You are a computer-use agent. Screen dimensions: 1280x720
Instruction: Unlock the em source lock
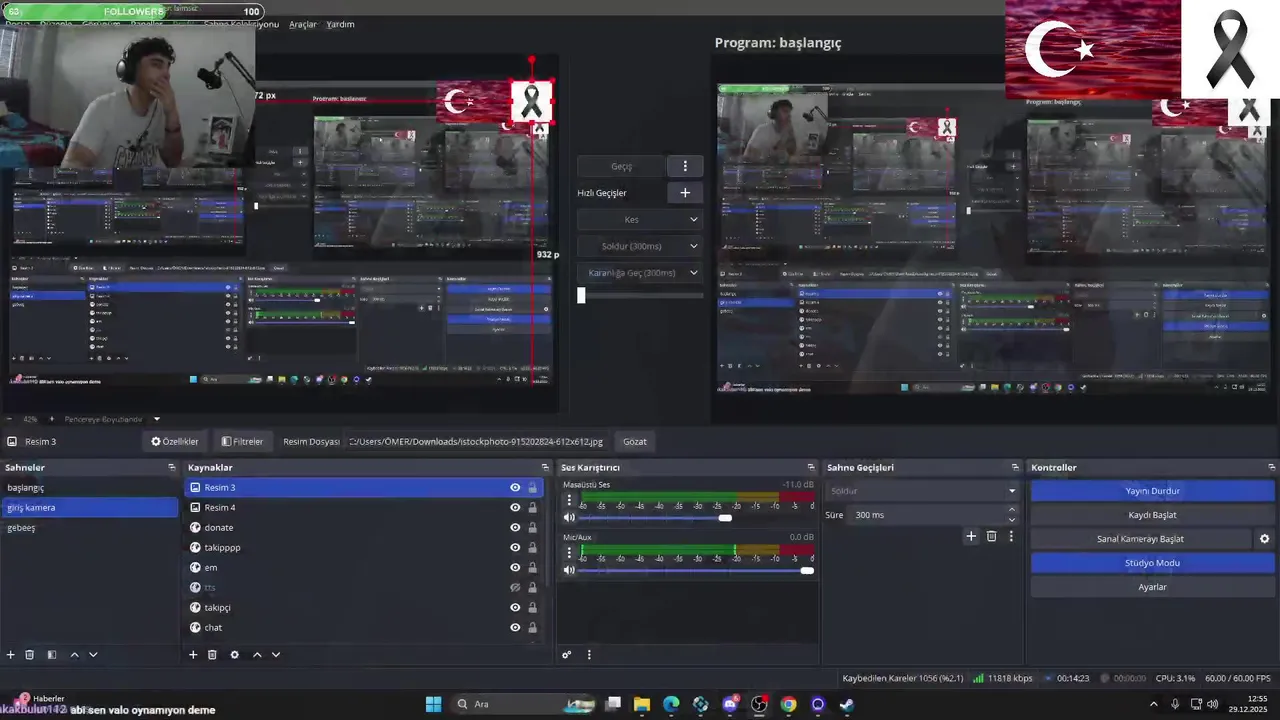[532, 567]
